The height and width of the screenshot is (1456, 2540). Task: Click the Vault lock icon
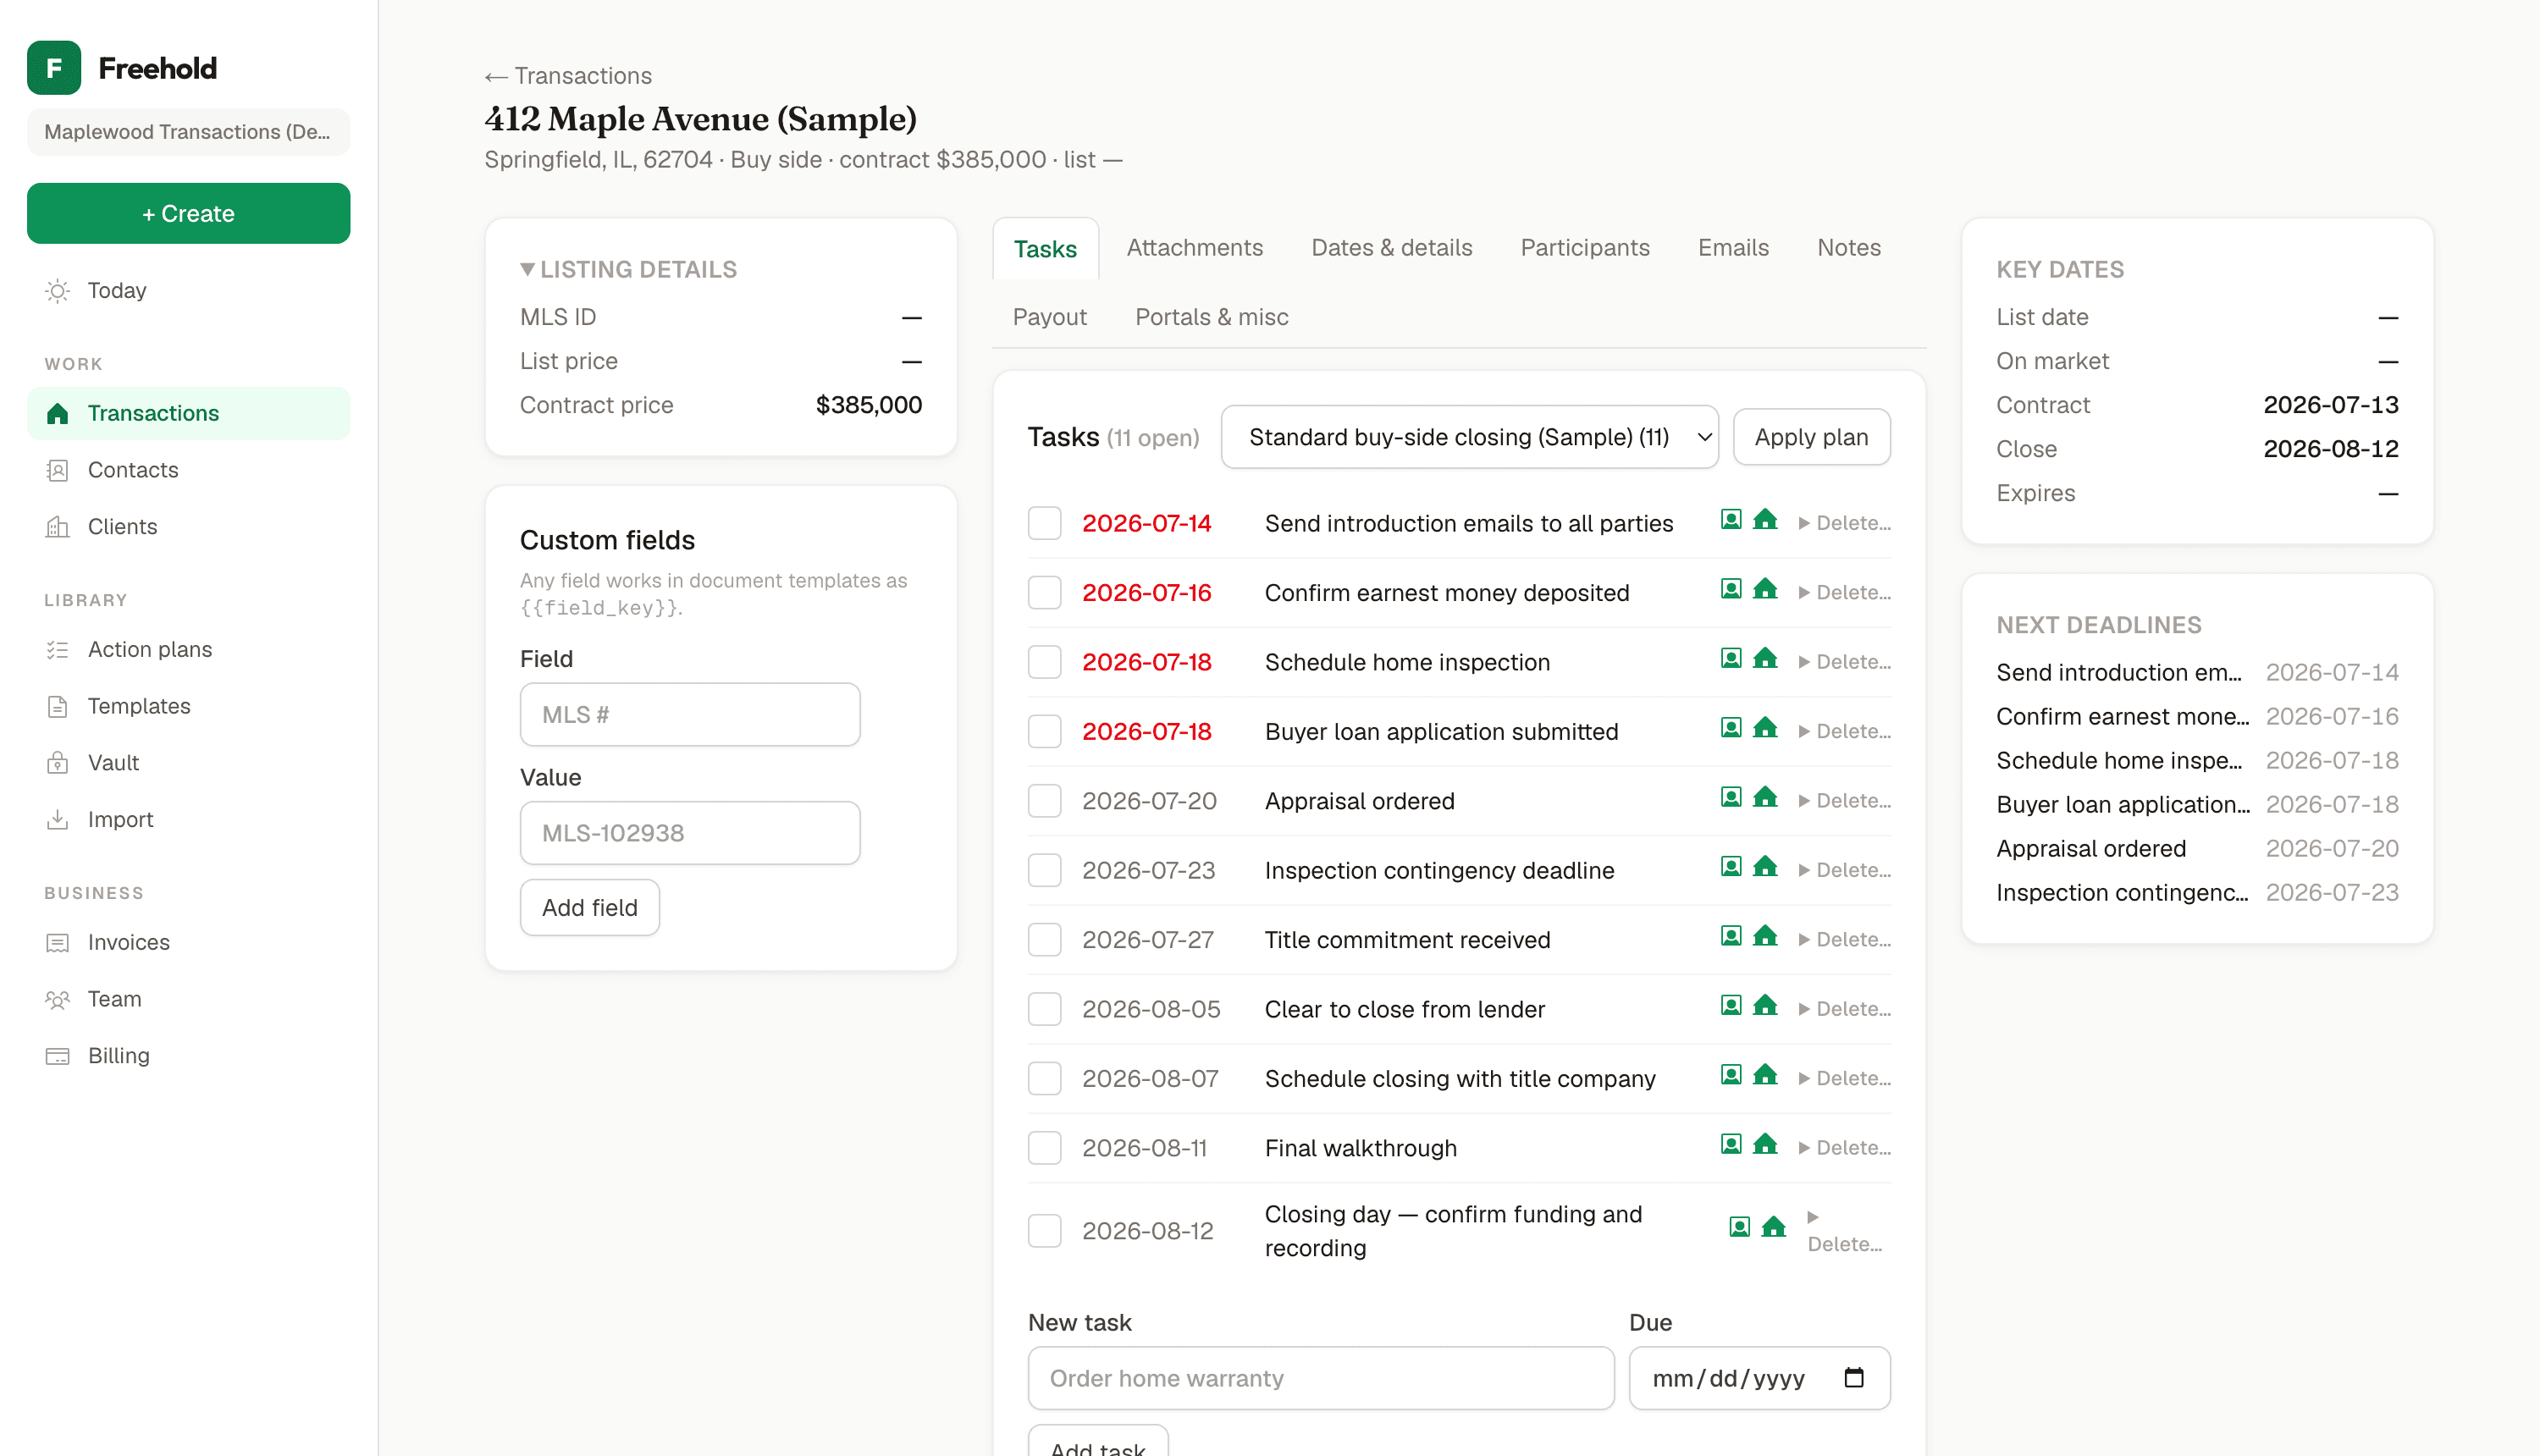(58, 763)
